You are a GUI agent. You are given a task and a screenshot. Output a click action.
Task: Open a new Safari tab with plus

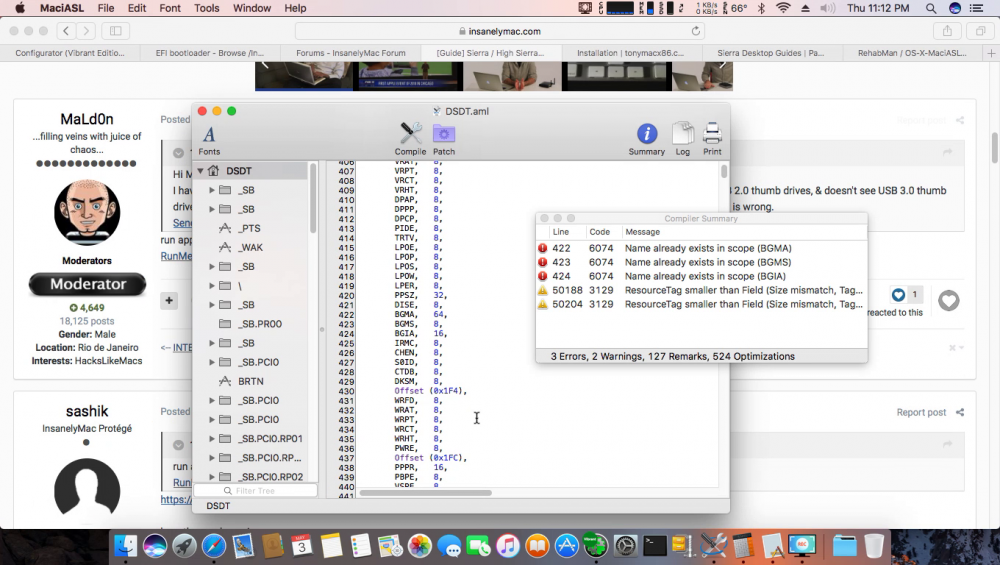coord(991,53)
